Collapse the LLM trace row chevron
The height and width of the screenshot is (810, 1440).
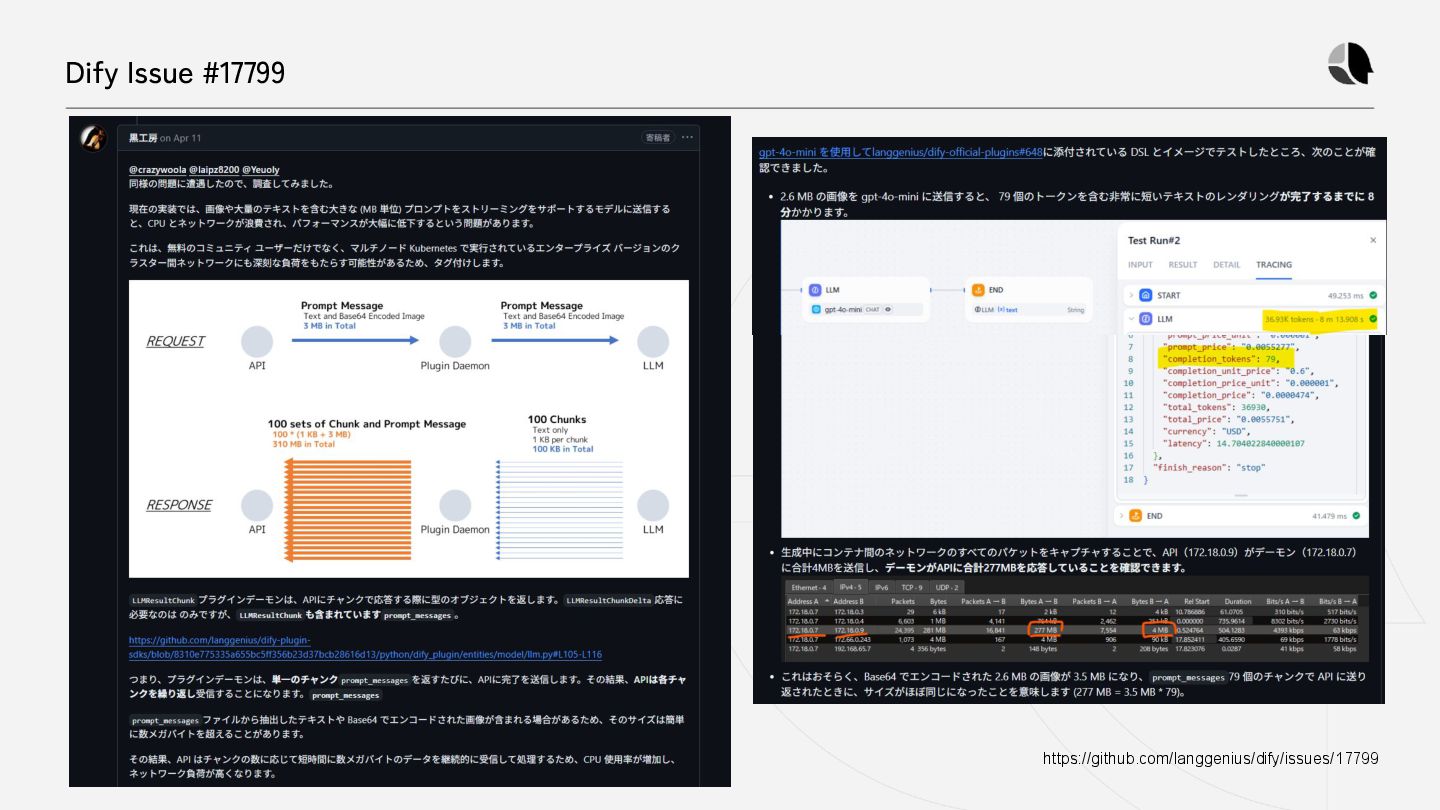(1131, 319)
